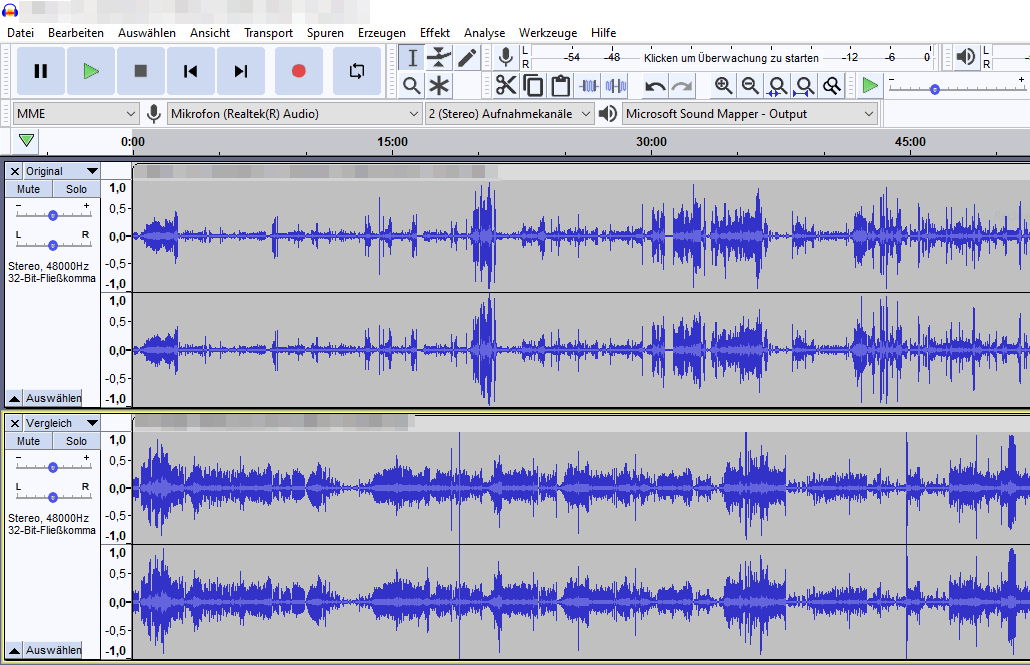
Task: Click the Undo arrow icon
Action: [655, 86]
